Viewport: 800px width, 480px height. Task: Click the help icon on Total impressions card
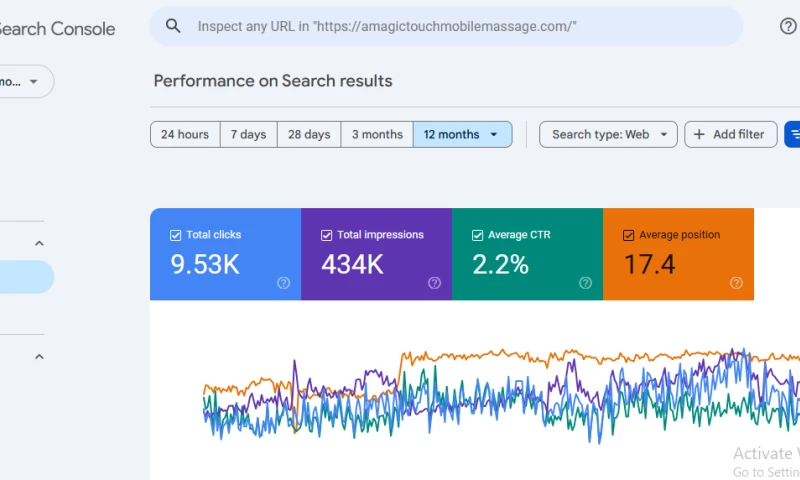(x=434, y=283)
